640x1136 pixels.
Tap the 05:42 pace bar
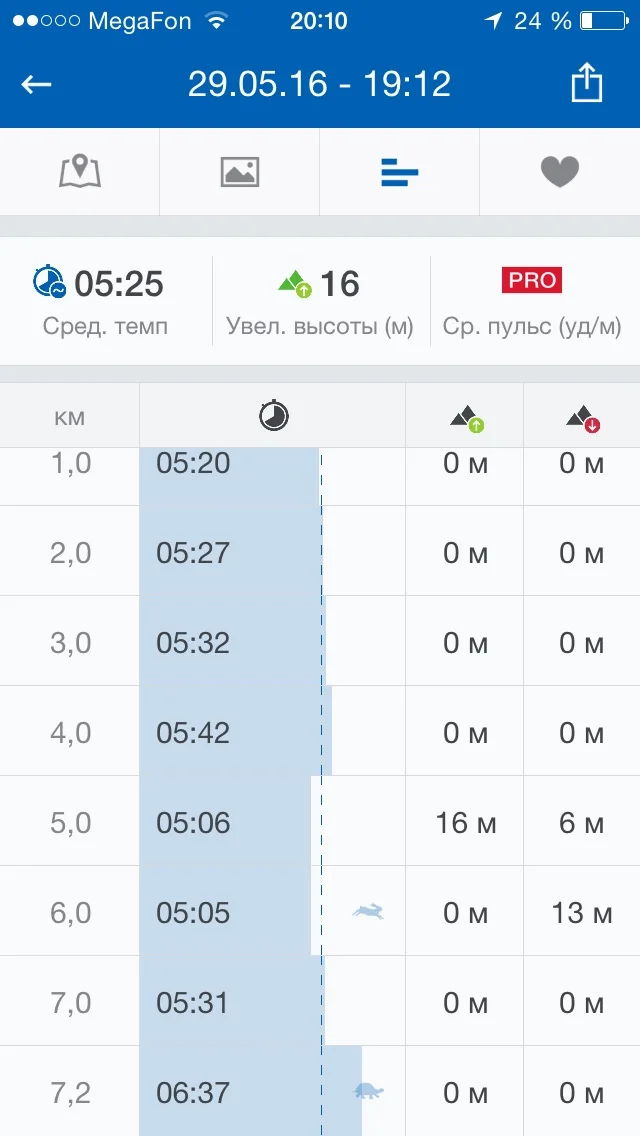click(x=236, y=732)
